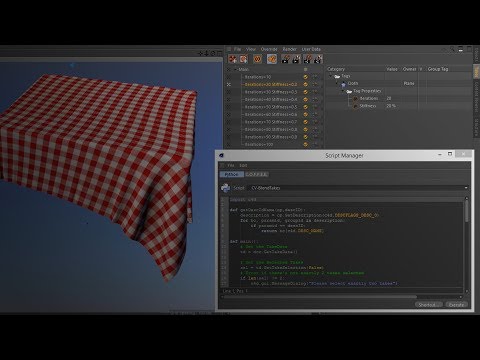Toggle render checkmark on Iterations=30 Stiffness=0.3 take

[305, 92]
